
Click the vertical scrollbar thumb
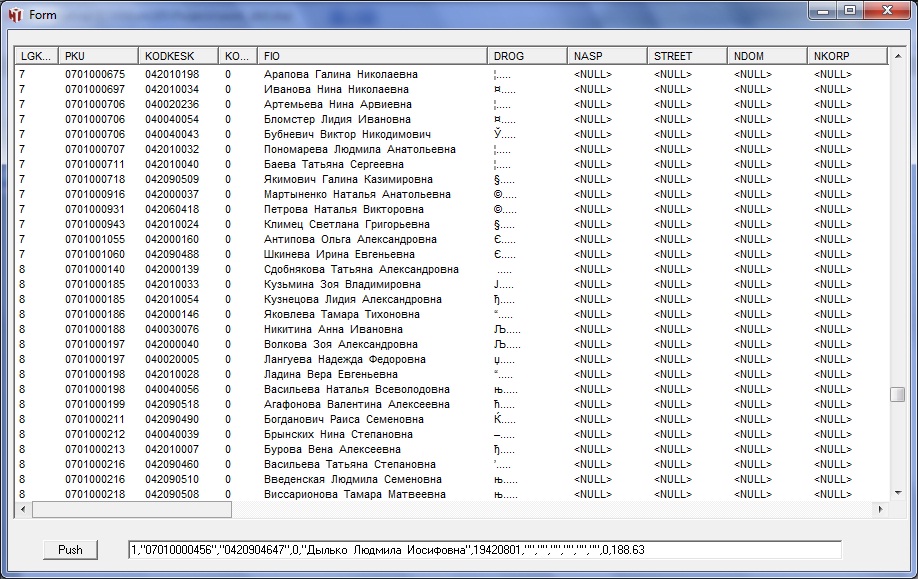click(897, 394)
